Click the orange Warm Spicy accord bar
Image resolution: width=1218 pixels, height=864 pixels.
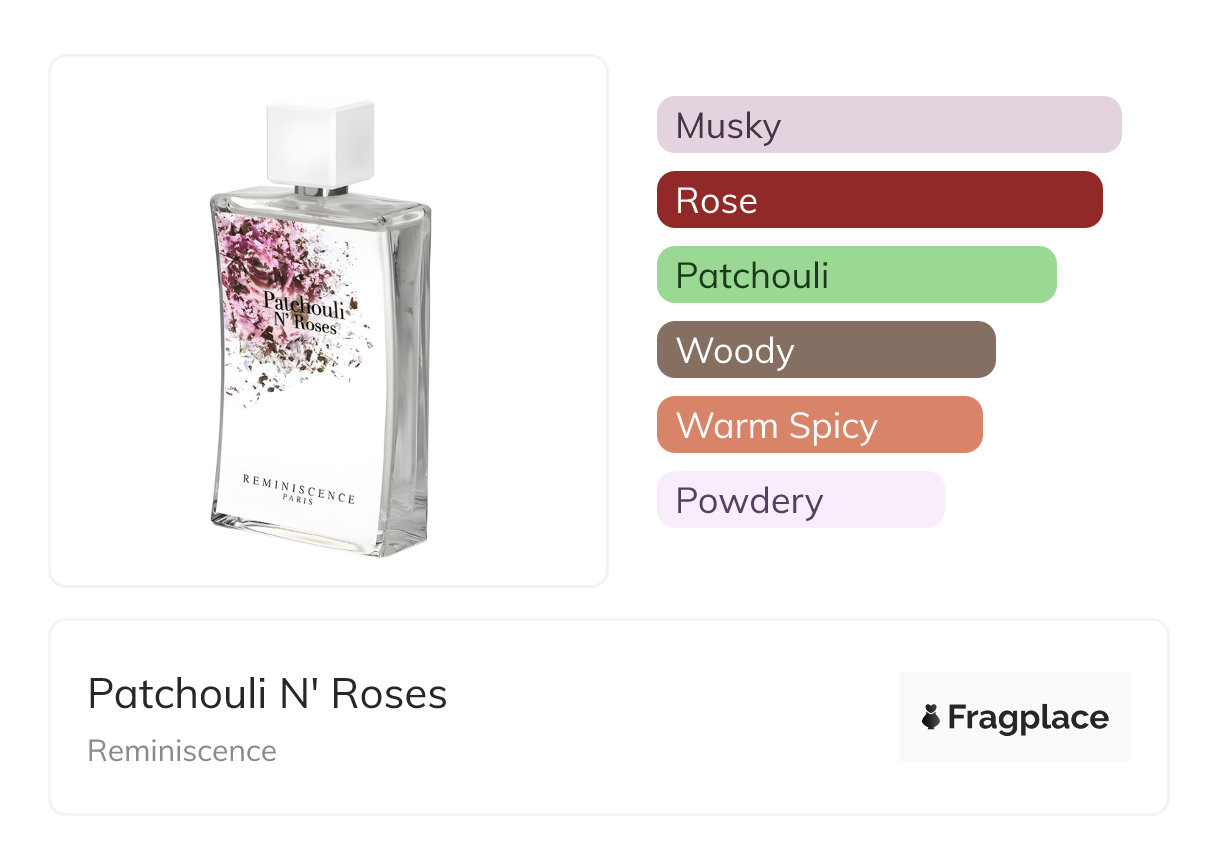click(818, 425)
